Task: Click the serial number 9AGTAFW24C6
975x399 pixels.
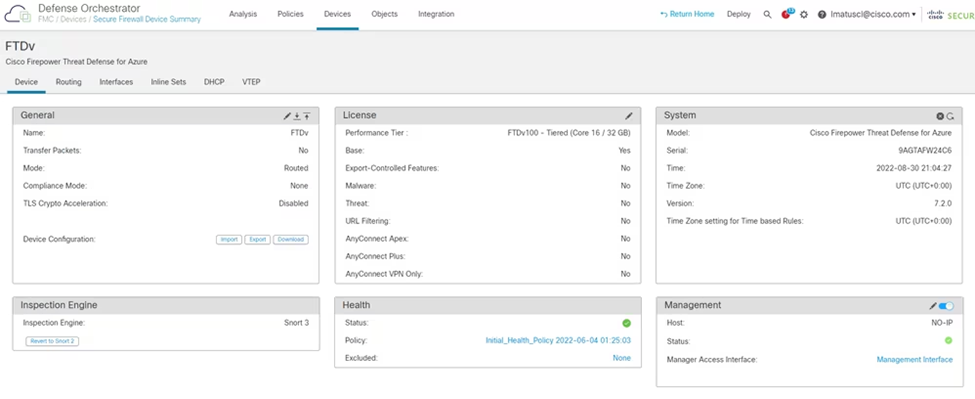Action: 925,150
